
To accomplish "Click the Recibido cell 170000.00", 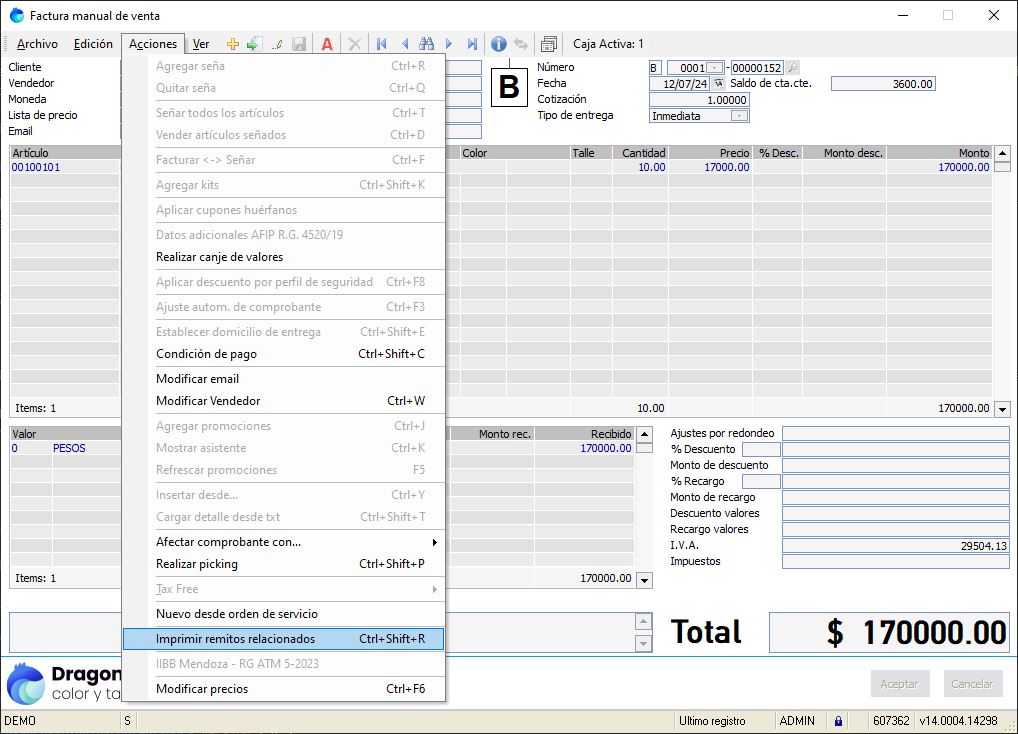I will (x=584, y=448).
